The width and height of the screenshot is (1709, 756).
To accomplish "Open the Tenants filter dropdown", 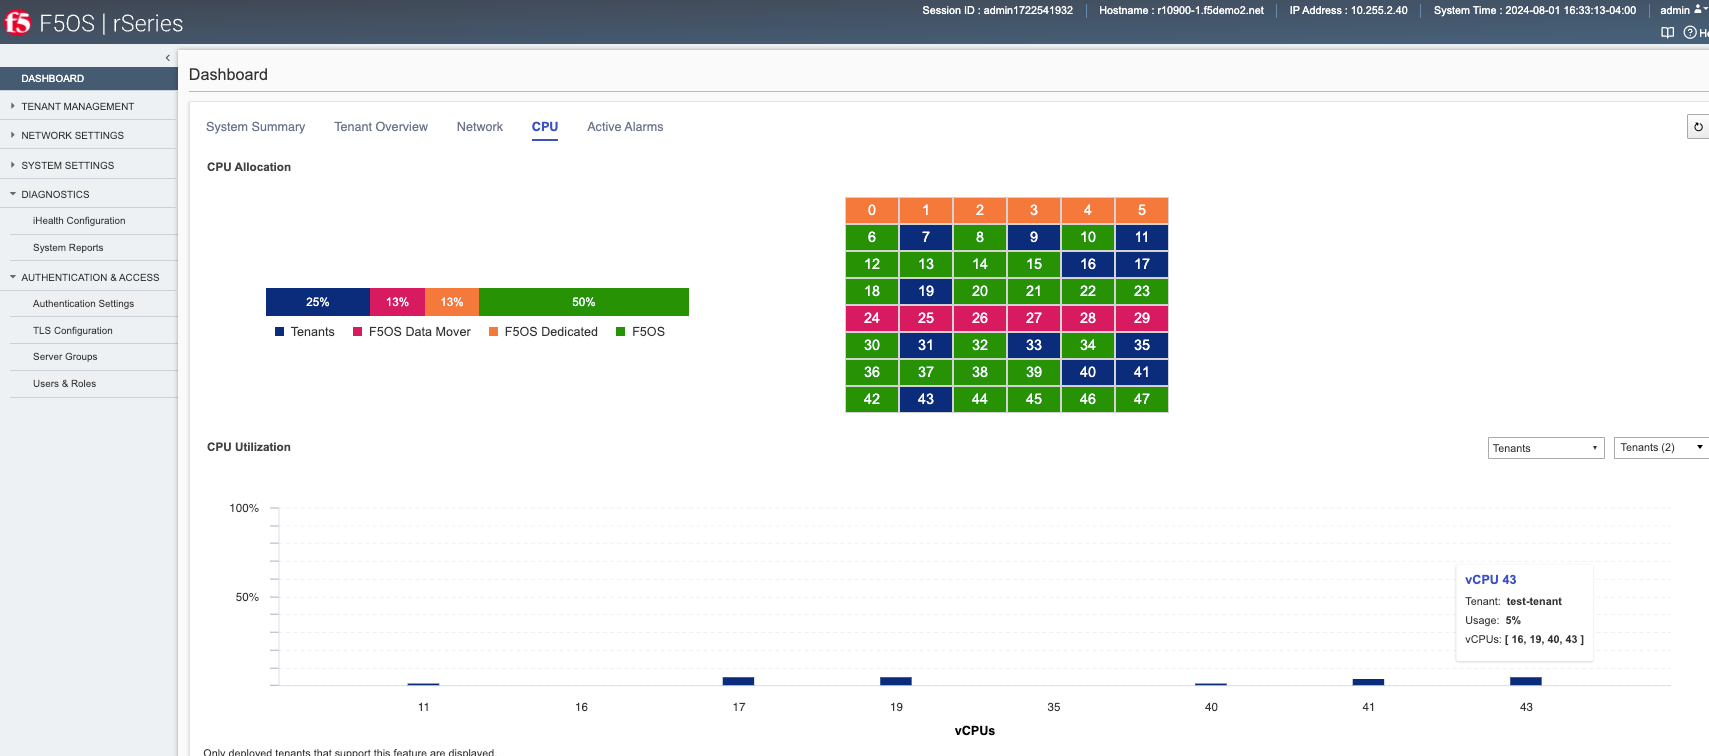I will click(1546, 448).
